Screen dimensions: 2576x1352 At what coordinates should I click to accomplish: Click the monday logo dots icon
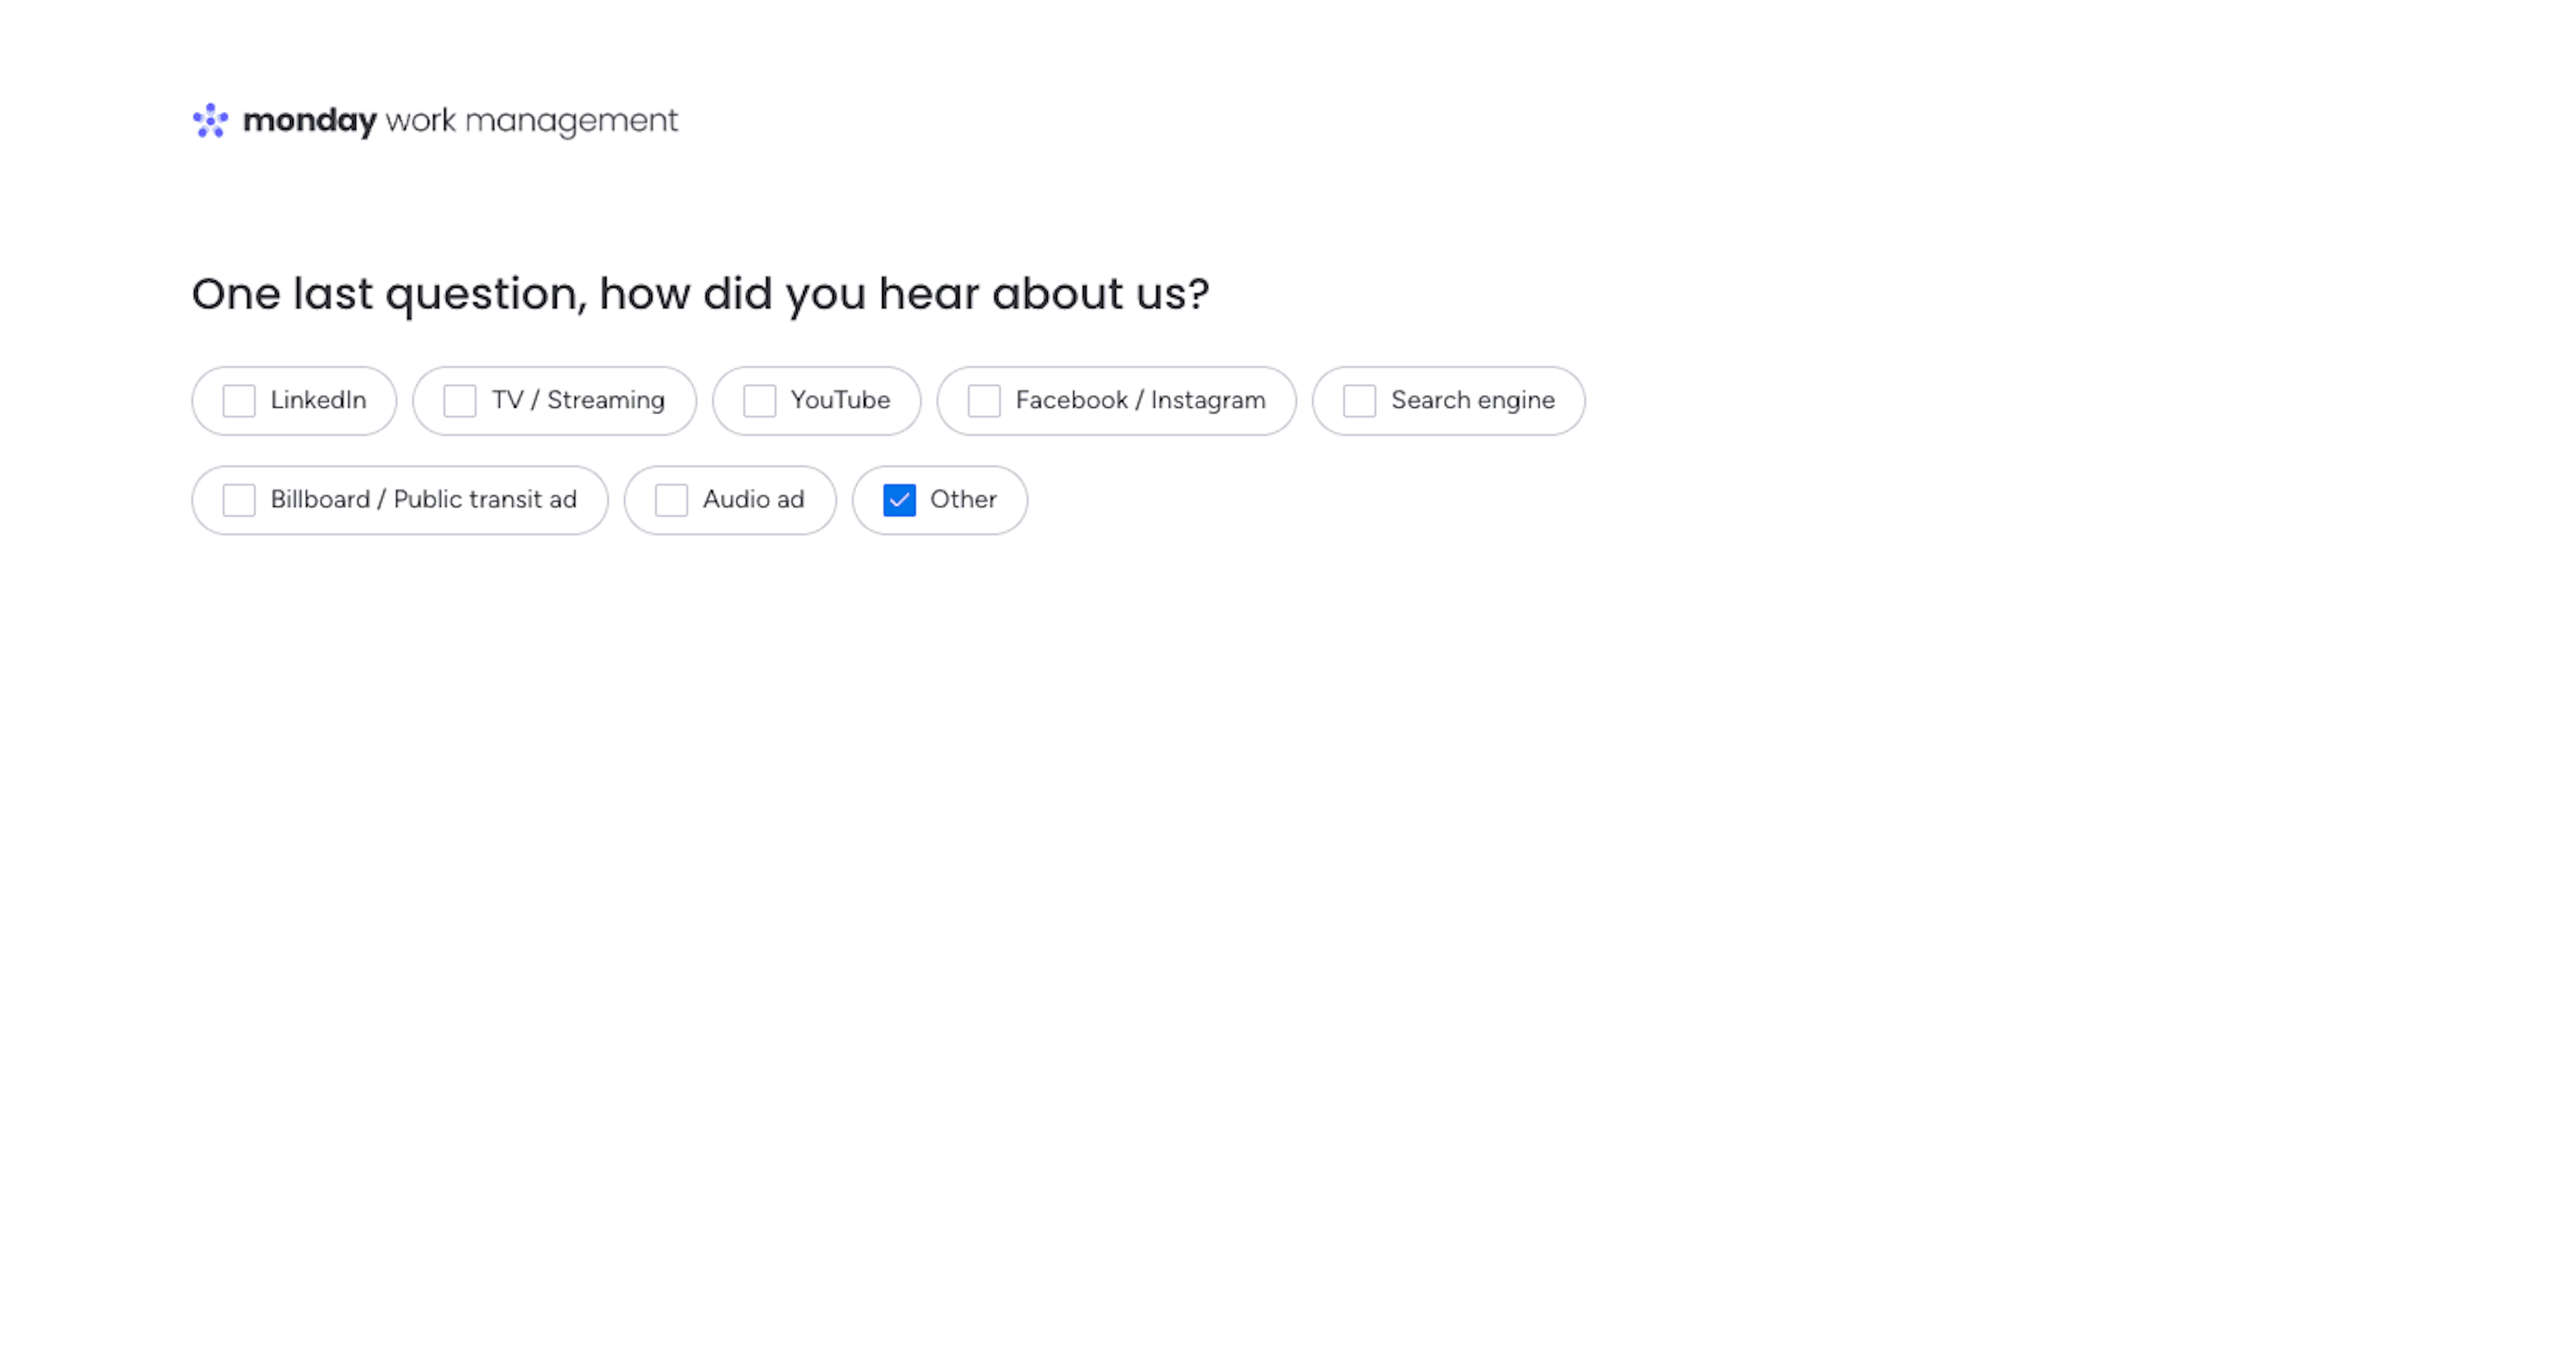pyautogui.click(x=210, y=121)
